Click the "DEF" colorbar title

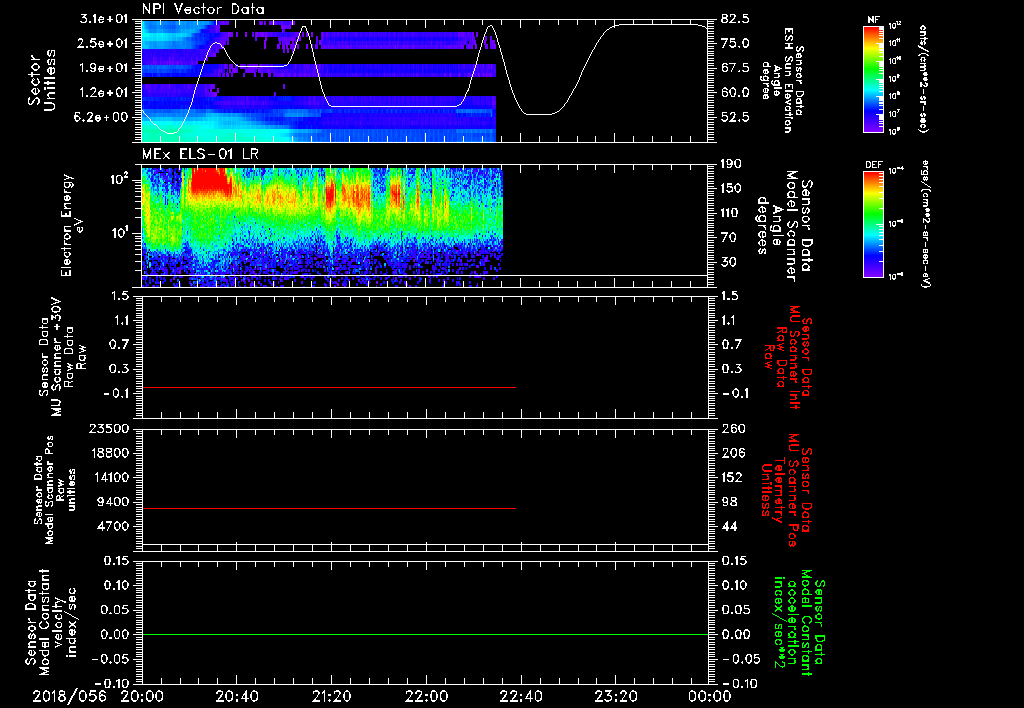pos(874,165)
